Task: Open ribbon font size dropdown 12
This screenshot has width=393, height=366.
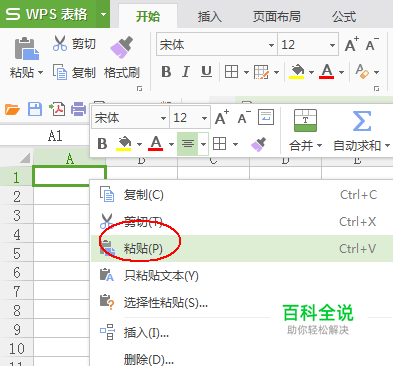Action: point(332,45)
